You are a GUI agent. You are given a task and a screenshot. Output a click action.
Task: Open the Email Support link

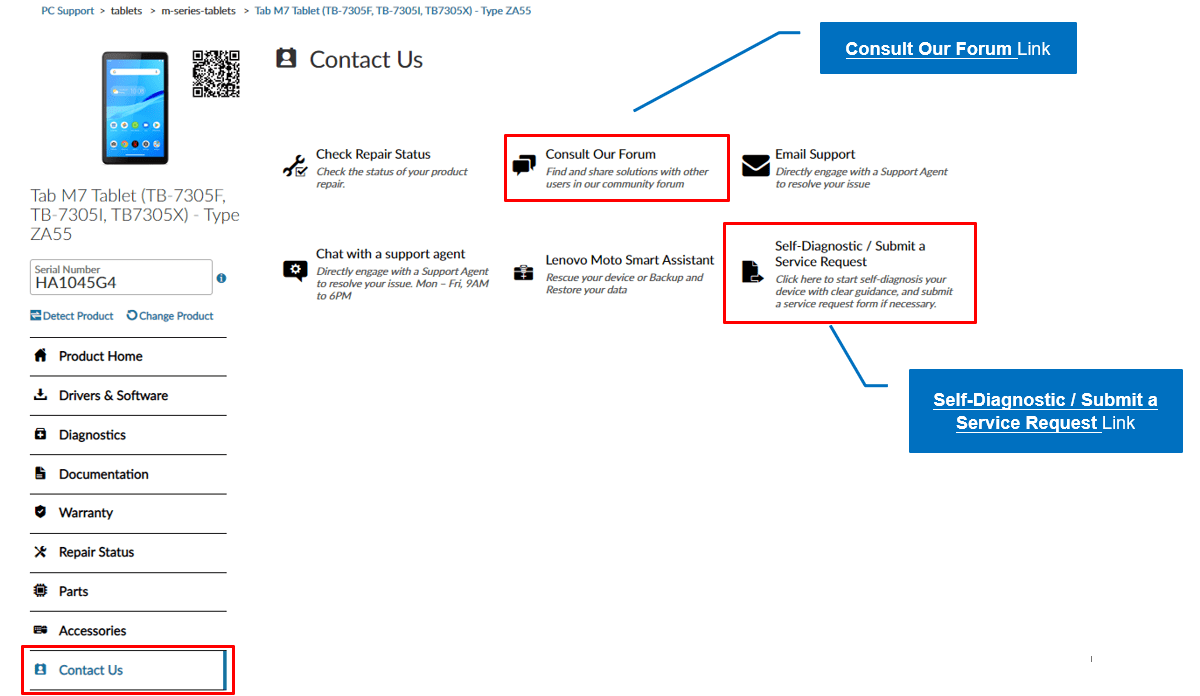click(x=815, y=154)
